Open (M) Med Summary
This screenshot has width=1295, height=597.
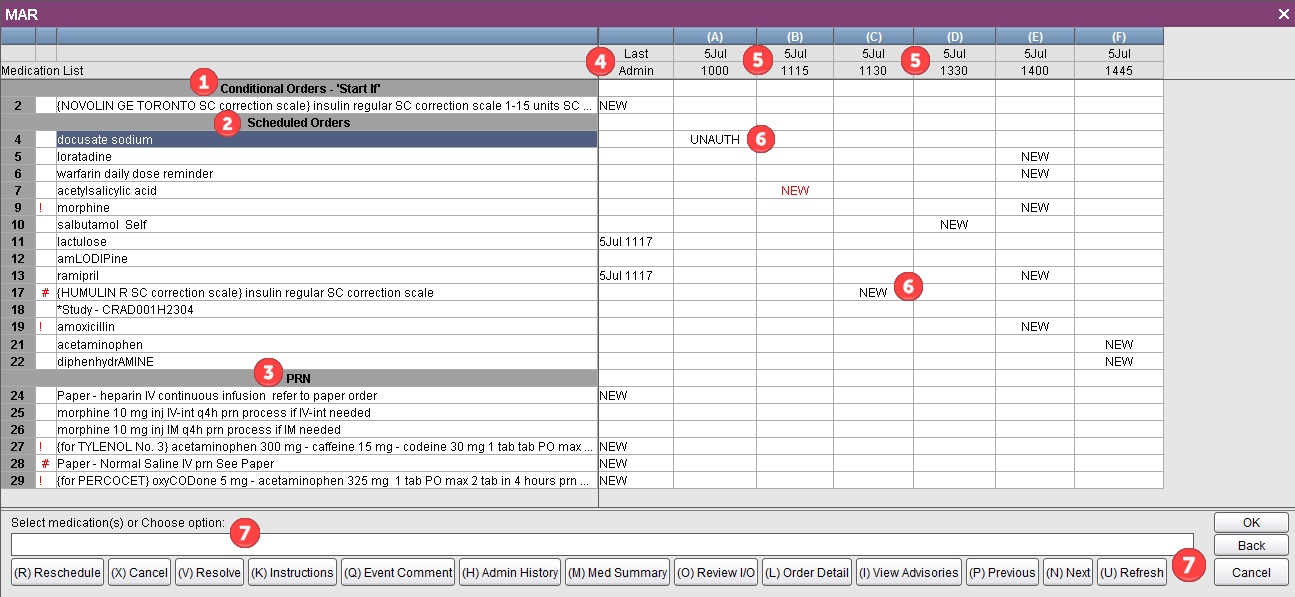617,573
